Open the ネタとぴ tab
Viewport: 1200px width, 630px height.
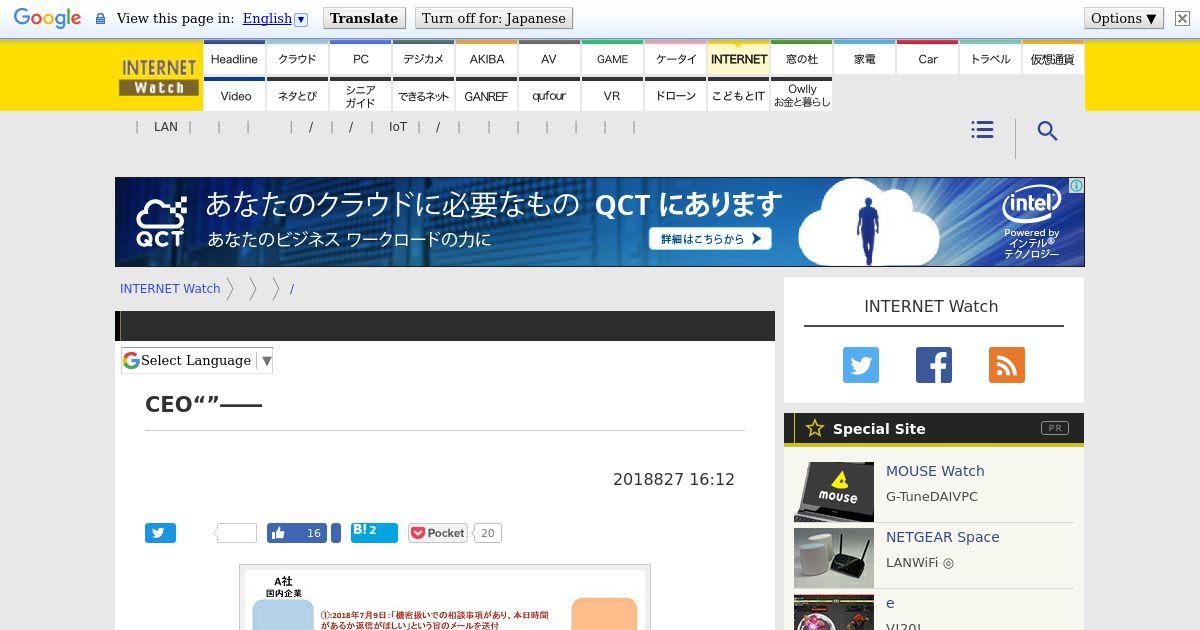[x=297, y=95]
